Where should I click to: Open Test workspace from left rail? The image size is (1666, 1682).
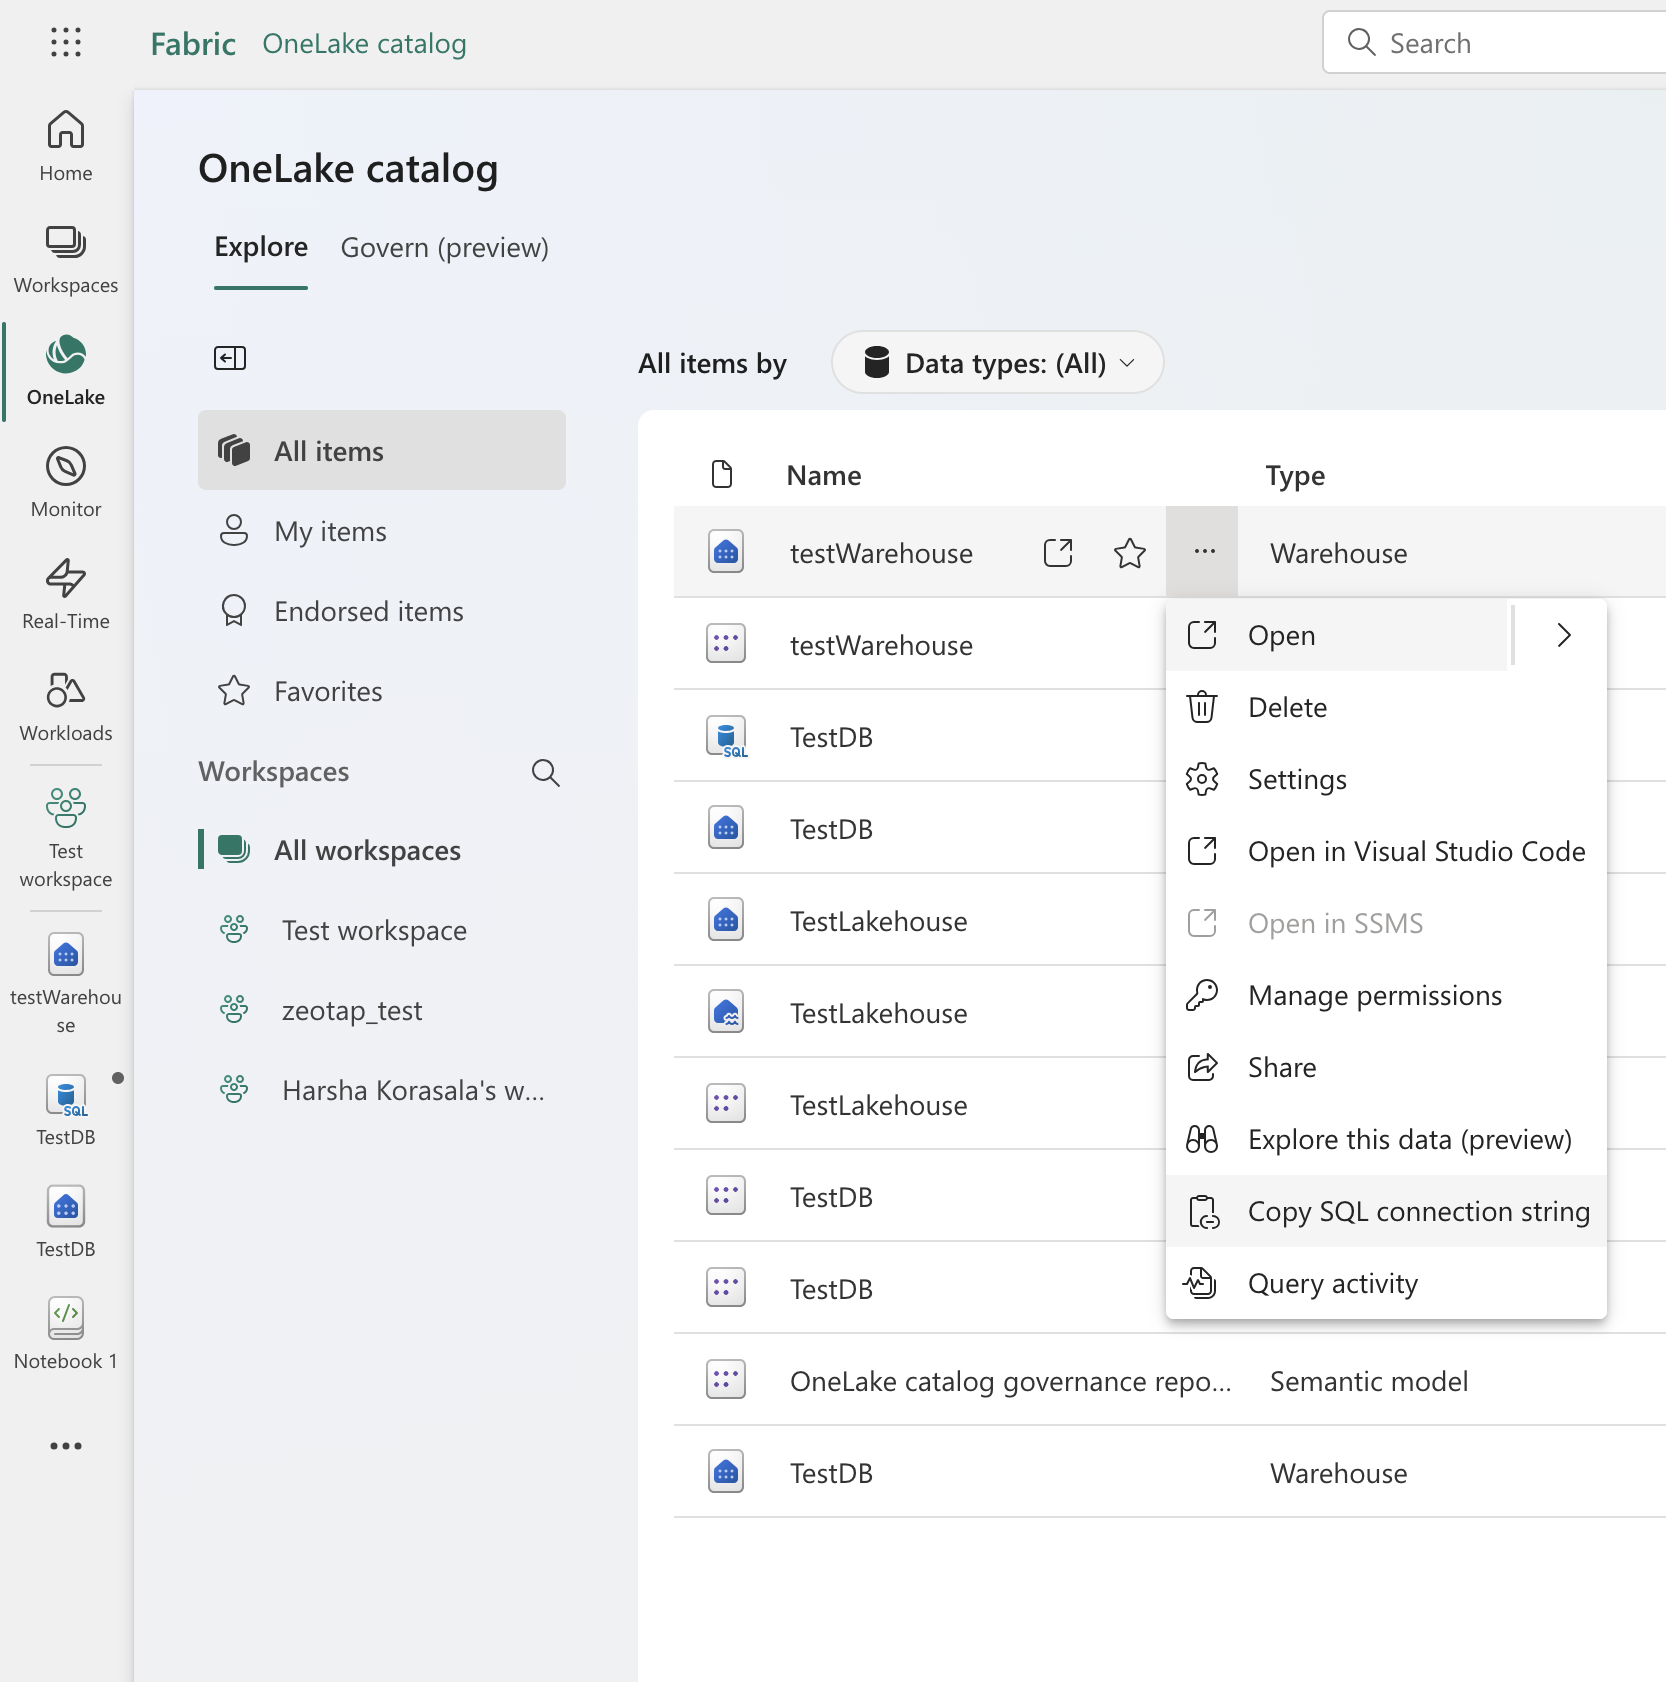66,838
